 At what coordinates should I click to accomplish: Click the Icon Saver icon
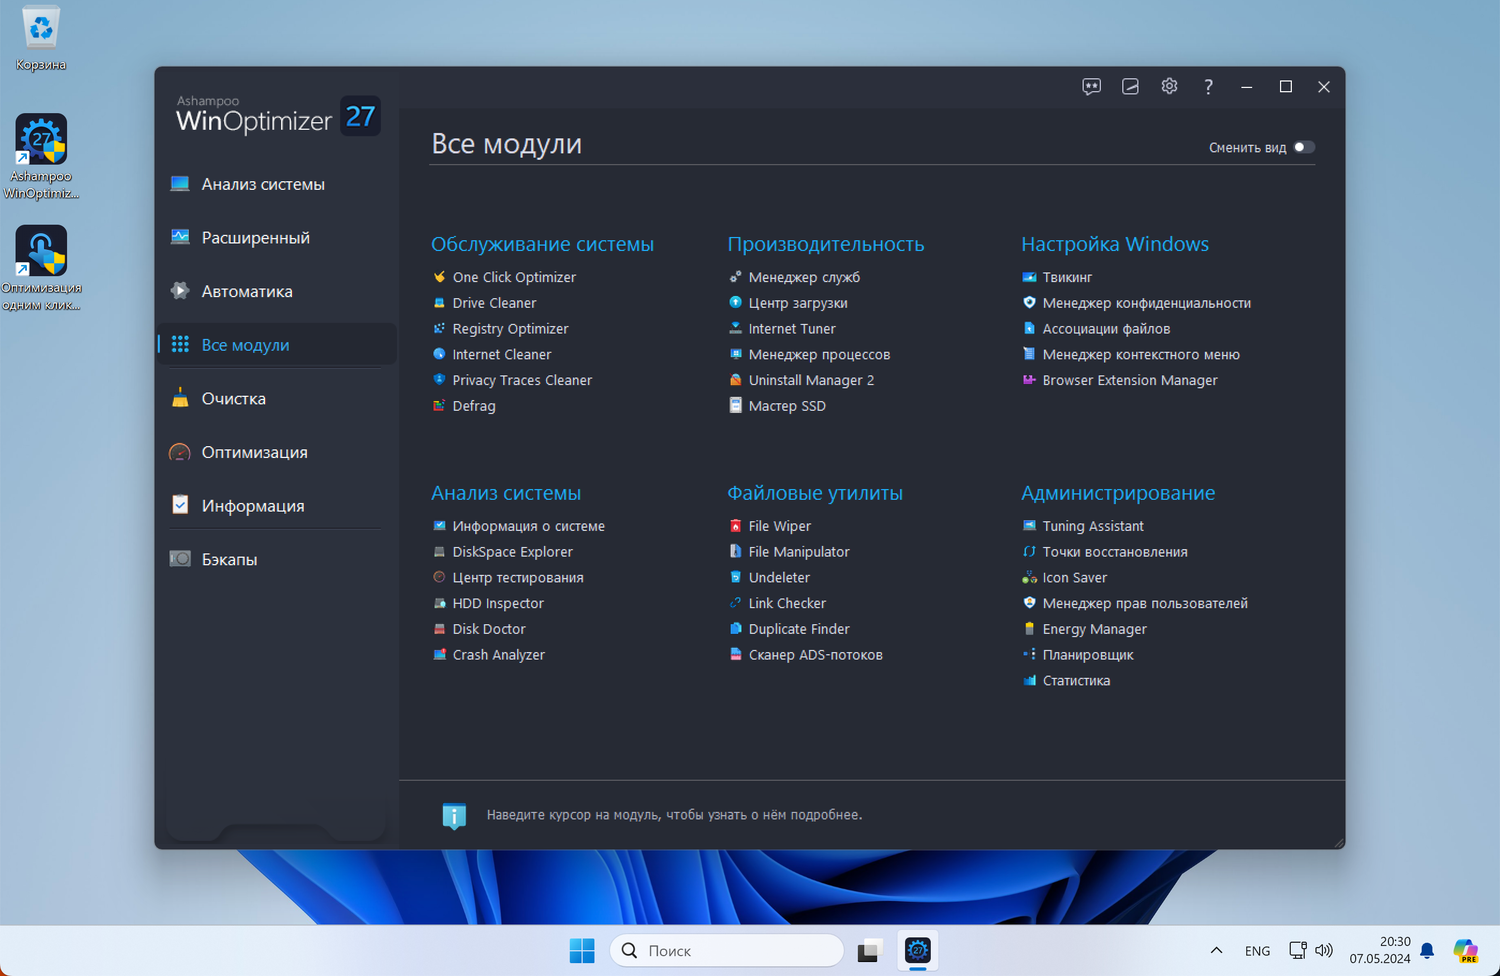(1029, 577)
